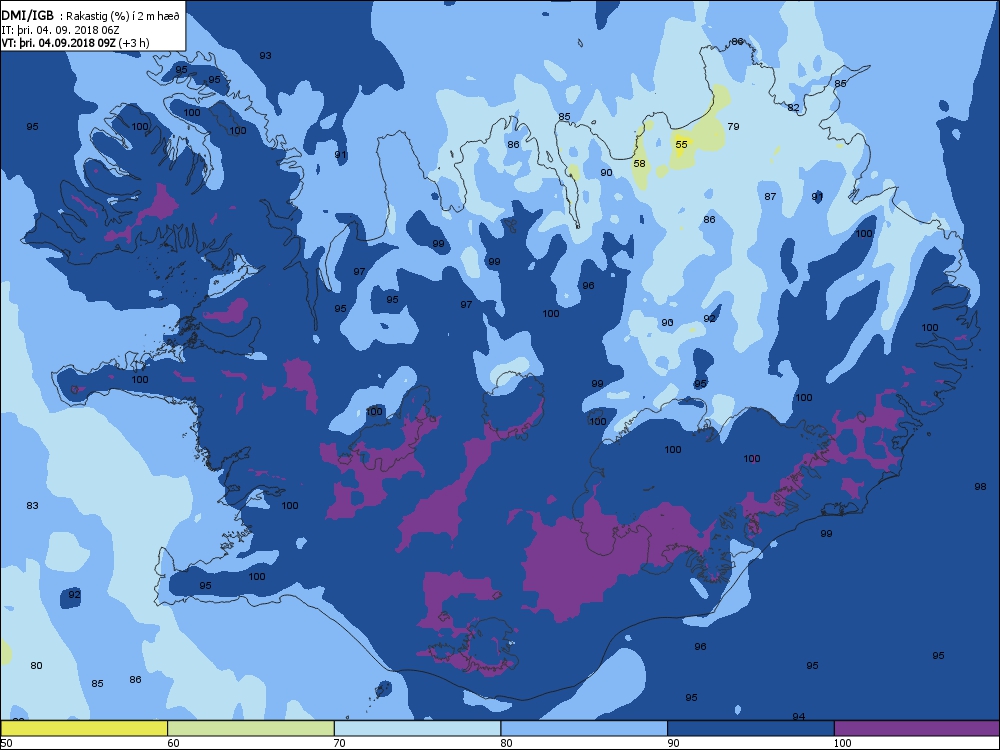The width and height of the screenshot is (1000, 750).
Task: Select the medium blue 80–90 legend band
Action: click(x=584, y=728)
